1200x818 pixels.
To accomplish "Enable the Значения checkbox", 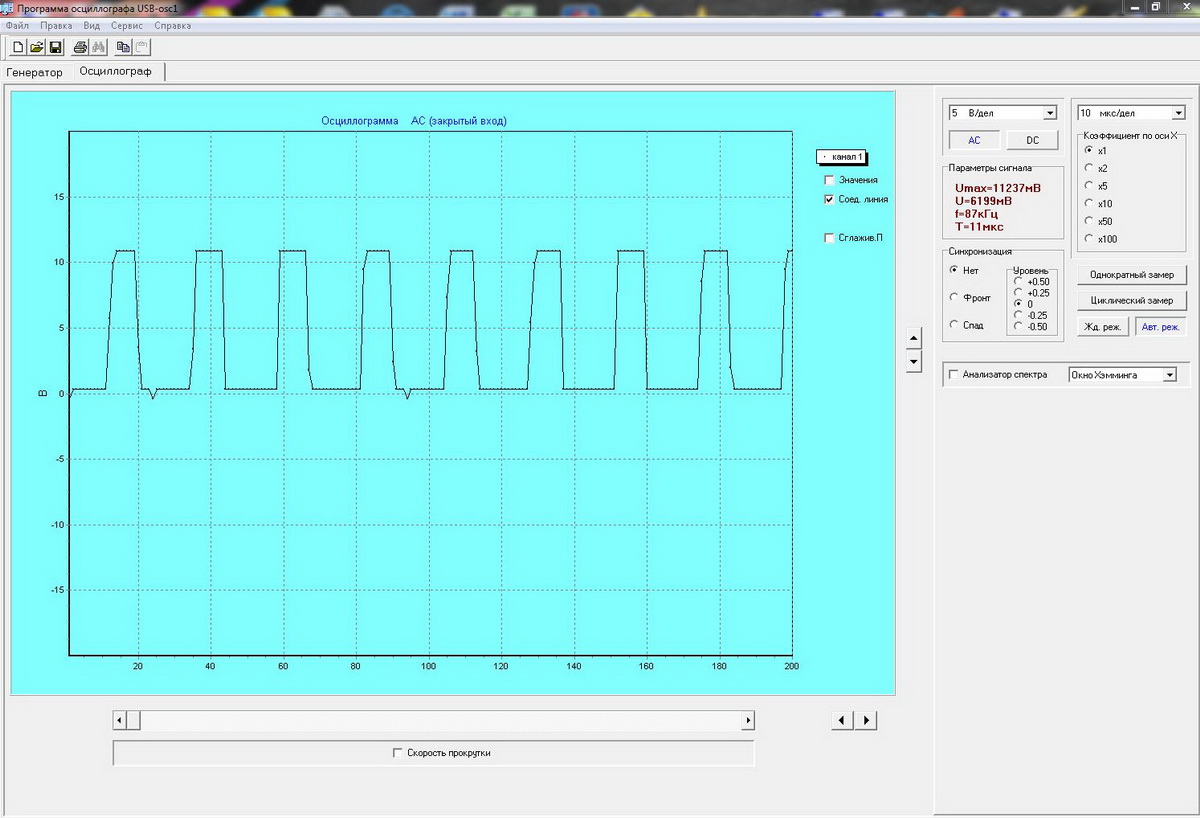I will (828, 180).
